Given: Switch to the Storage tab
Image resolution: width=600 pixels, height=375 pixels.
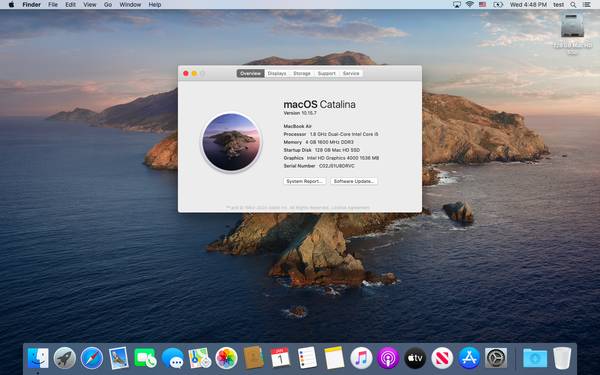Looking at the screenshot, I should click(302, 73).
